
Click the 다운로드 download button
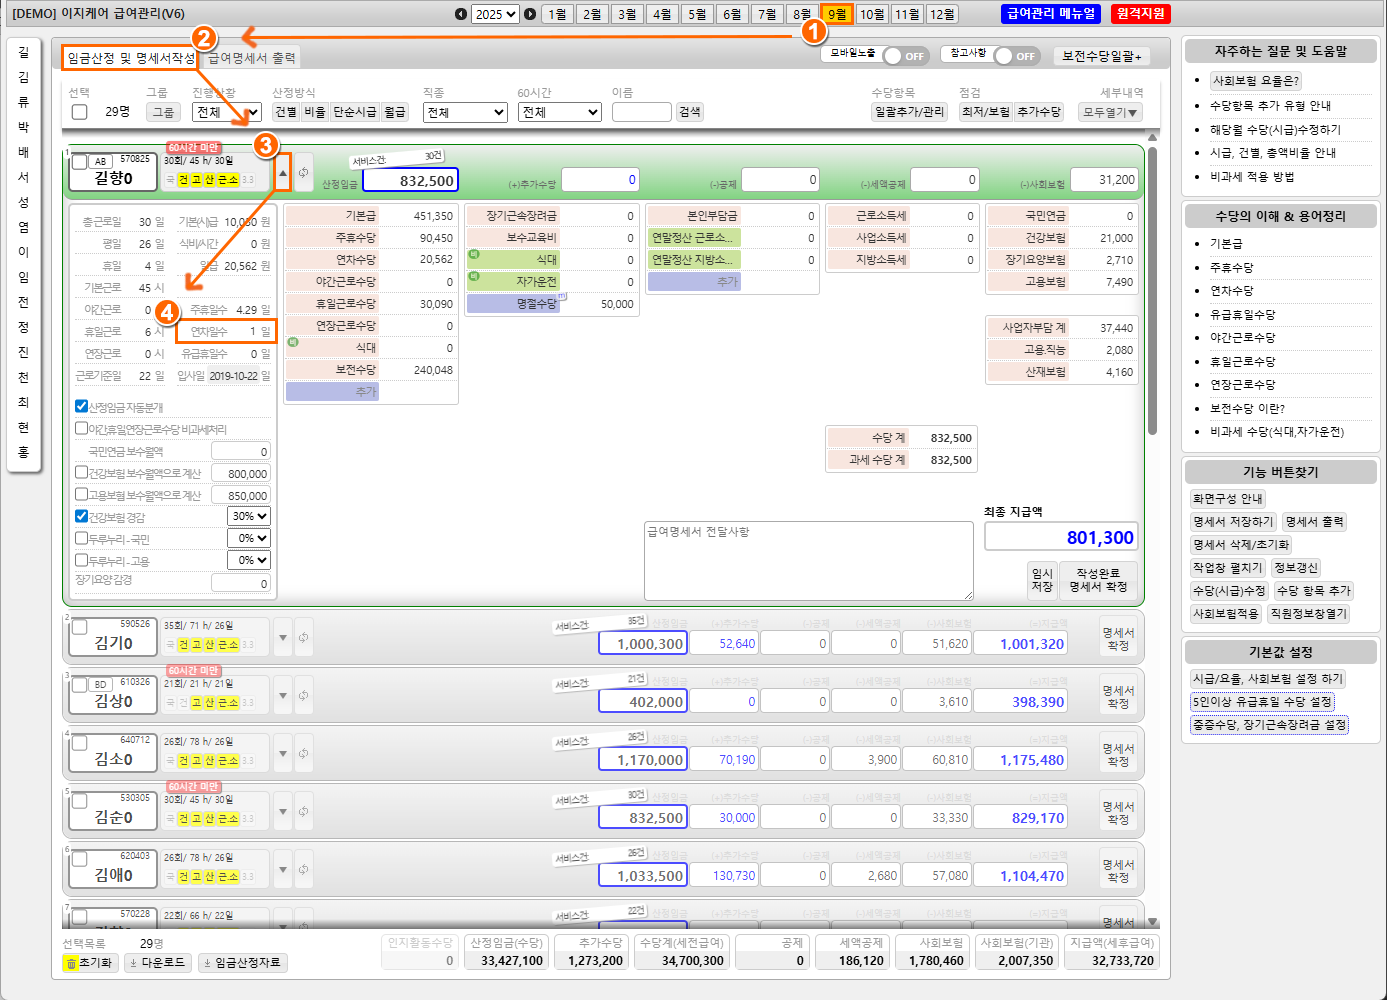click(x=158, y=963)
